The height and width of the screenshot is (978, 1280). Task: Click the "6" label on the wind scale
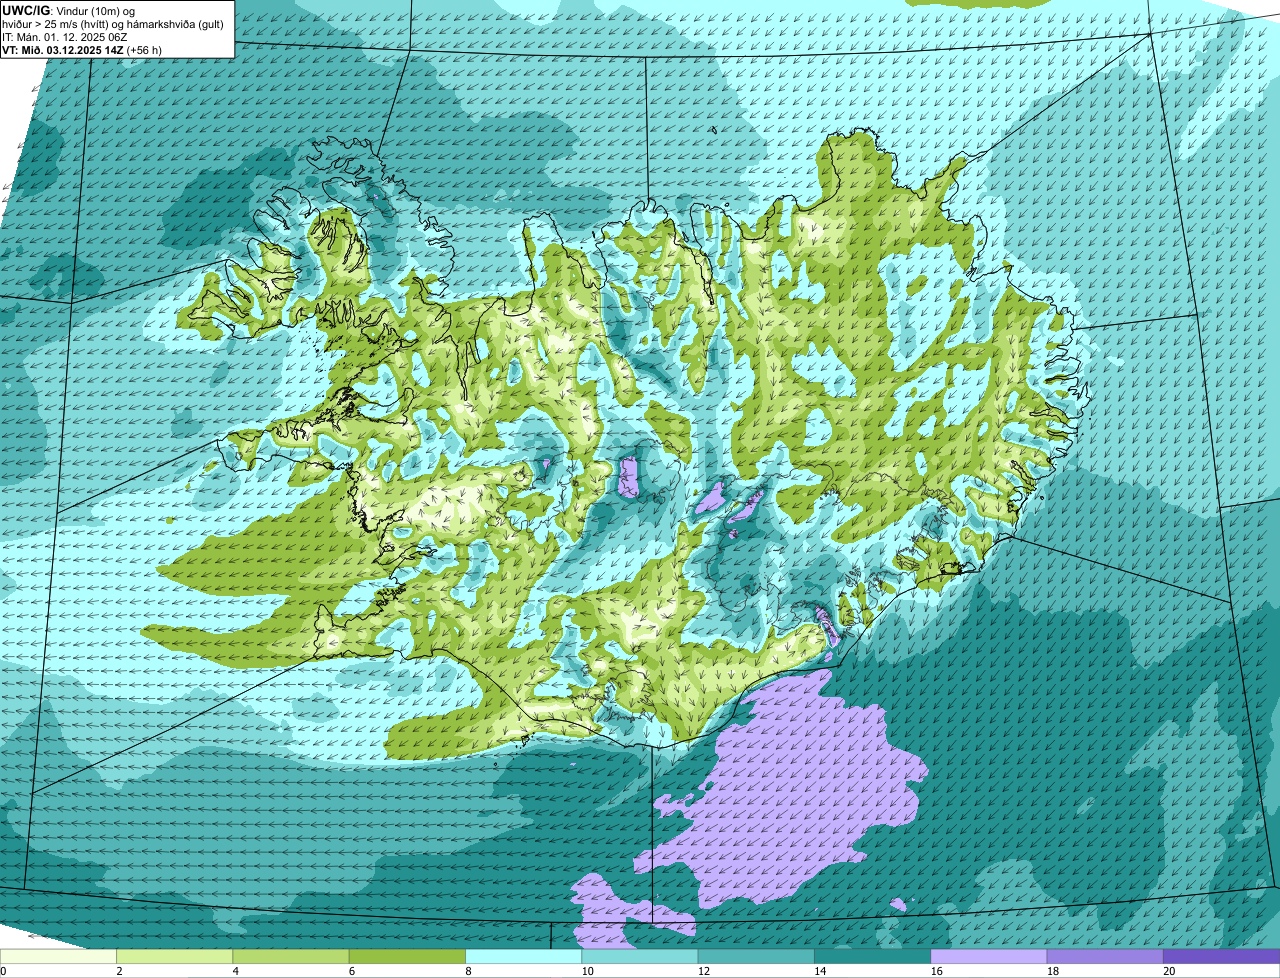351,971
